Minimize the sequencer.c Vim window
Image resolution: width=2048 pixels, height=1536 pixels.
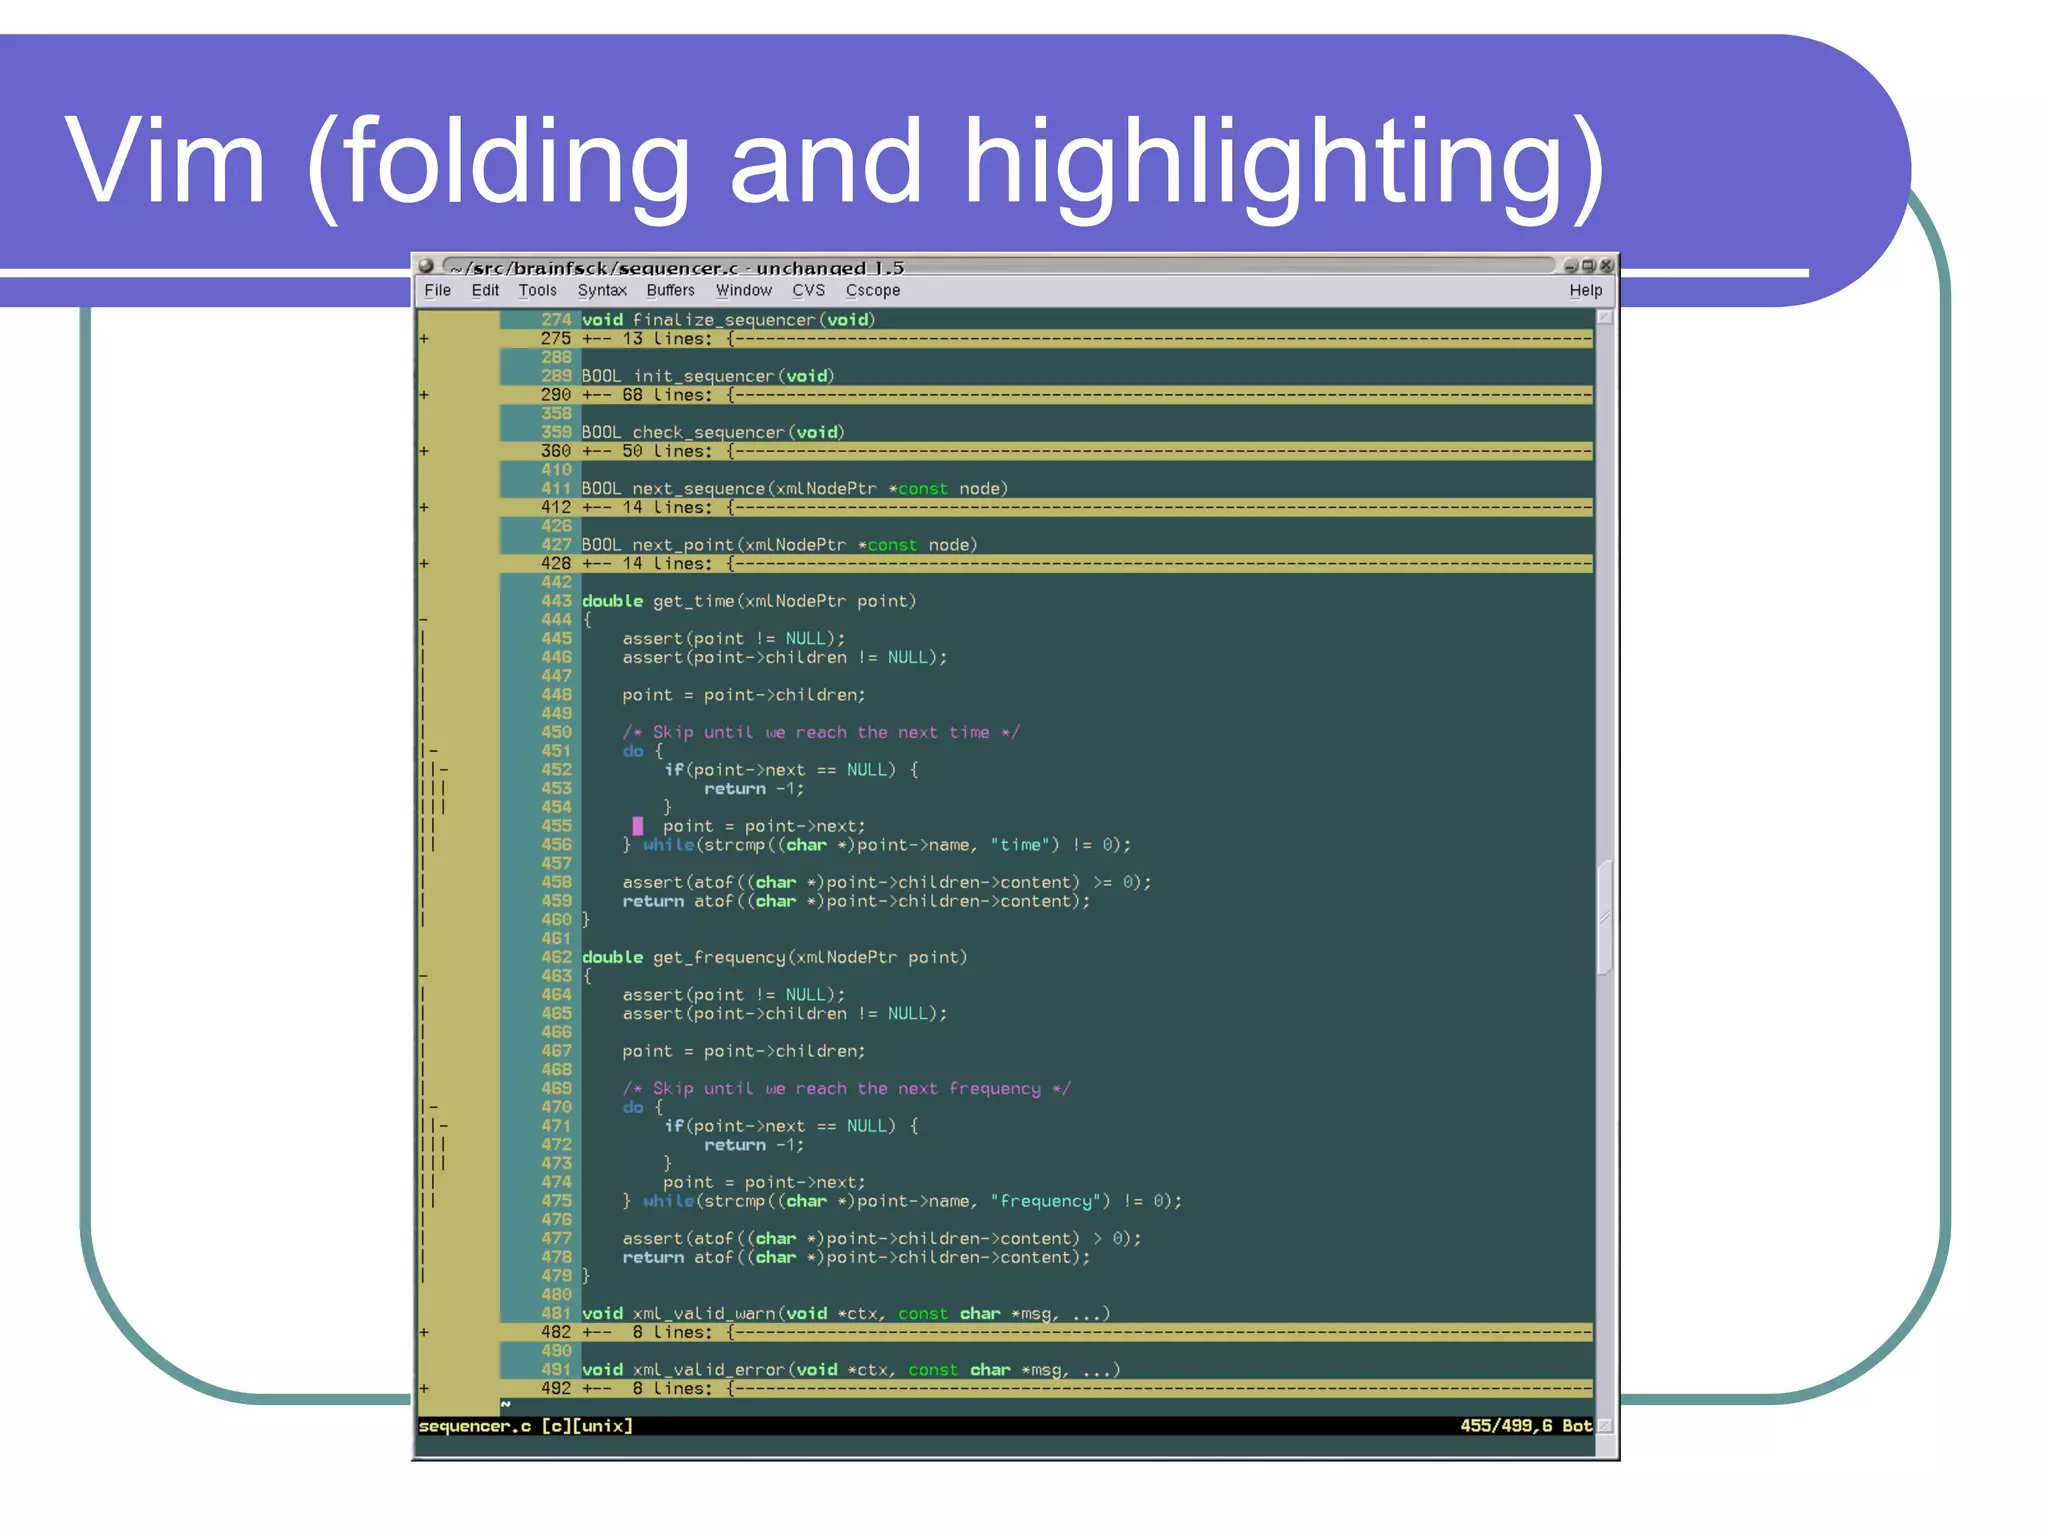click(1570, 266)
